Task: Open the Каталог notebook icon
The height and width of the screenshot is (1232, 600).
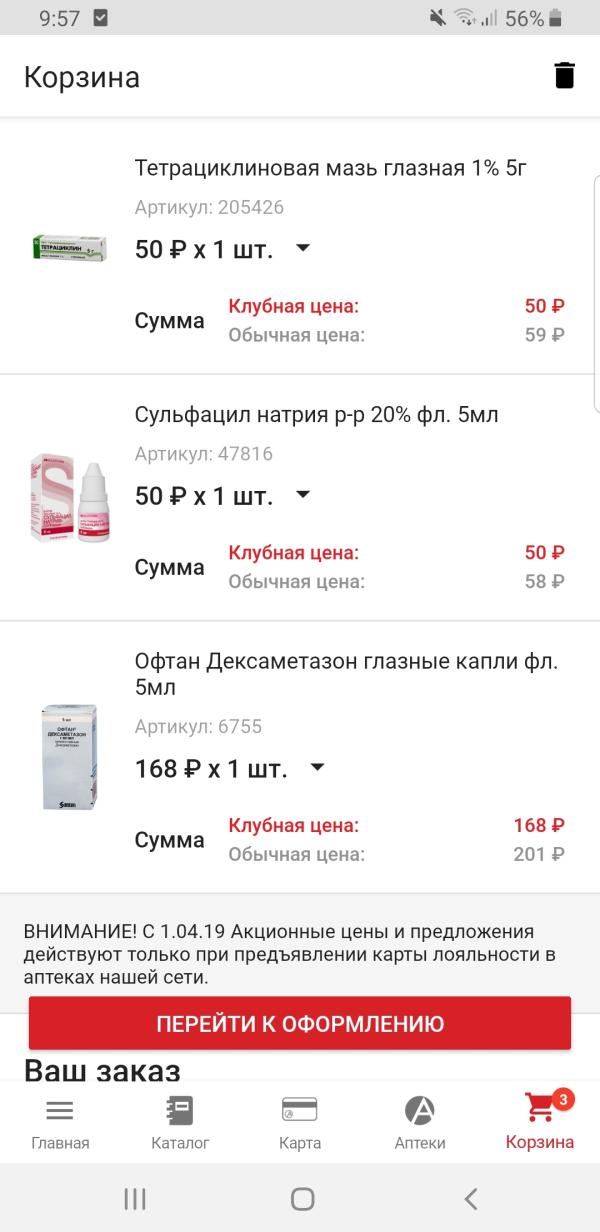Action: click(x=180, y=1110)
